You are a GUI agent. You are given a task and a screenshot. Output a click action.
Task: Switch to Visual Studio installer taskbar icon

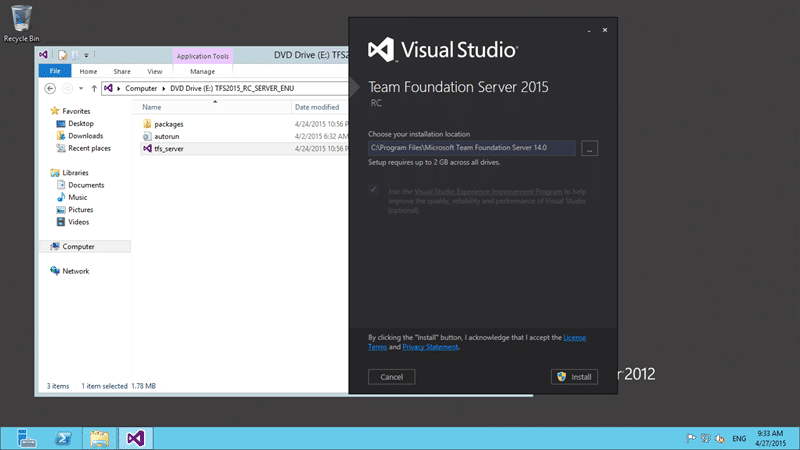coord(136,438)
